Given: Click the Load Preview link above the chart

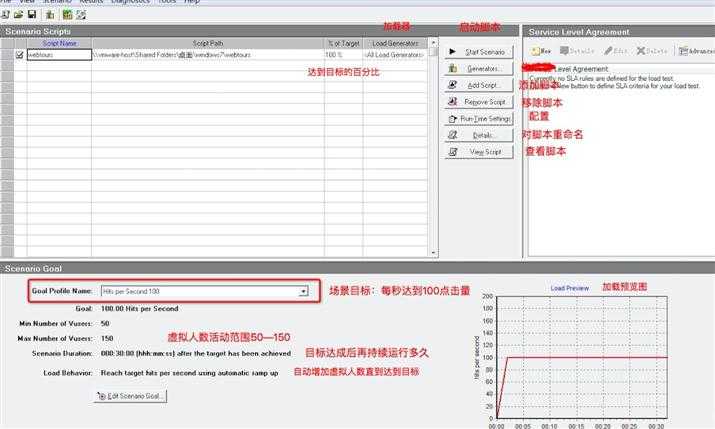Looking at the screenshot, I should point(570,288).
